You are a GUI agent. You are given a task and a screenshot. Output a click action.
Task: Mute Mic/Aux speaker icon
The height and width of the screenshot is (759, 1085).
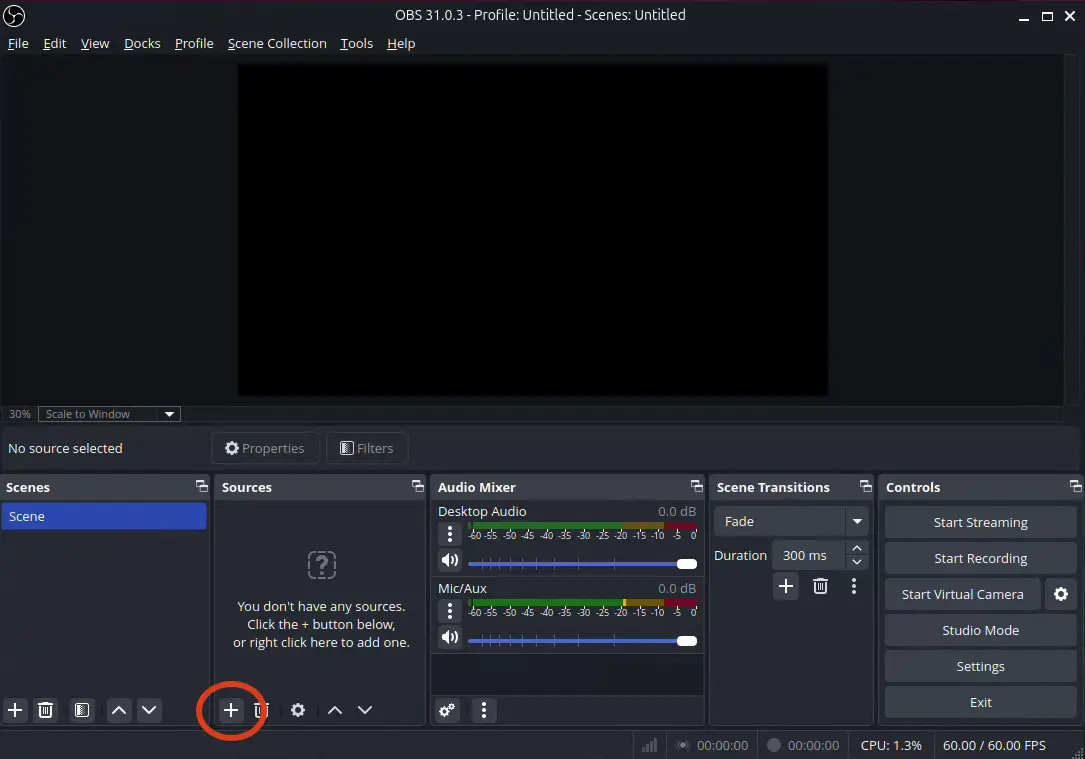pos(450,637)
